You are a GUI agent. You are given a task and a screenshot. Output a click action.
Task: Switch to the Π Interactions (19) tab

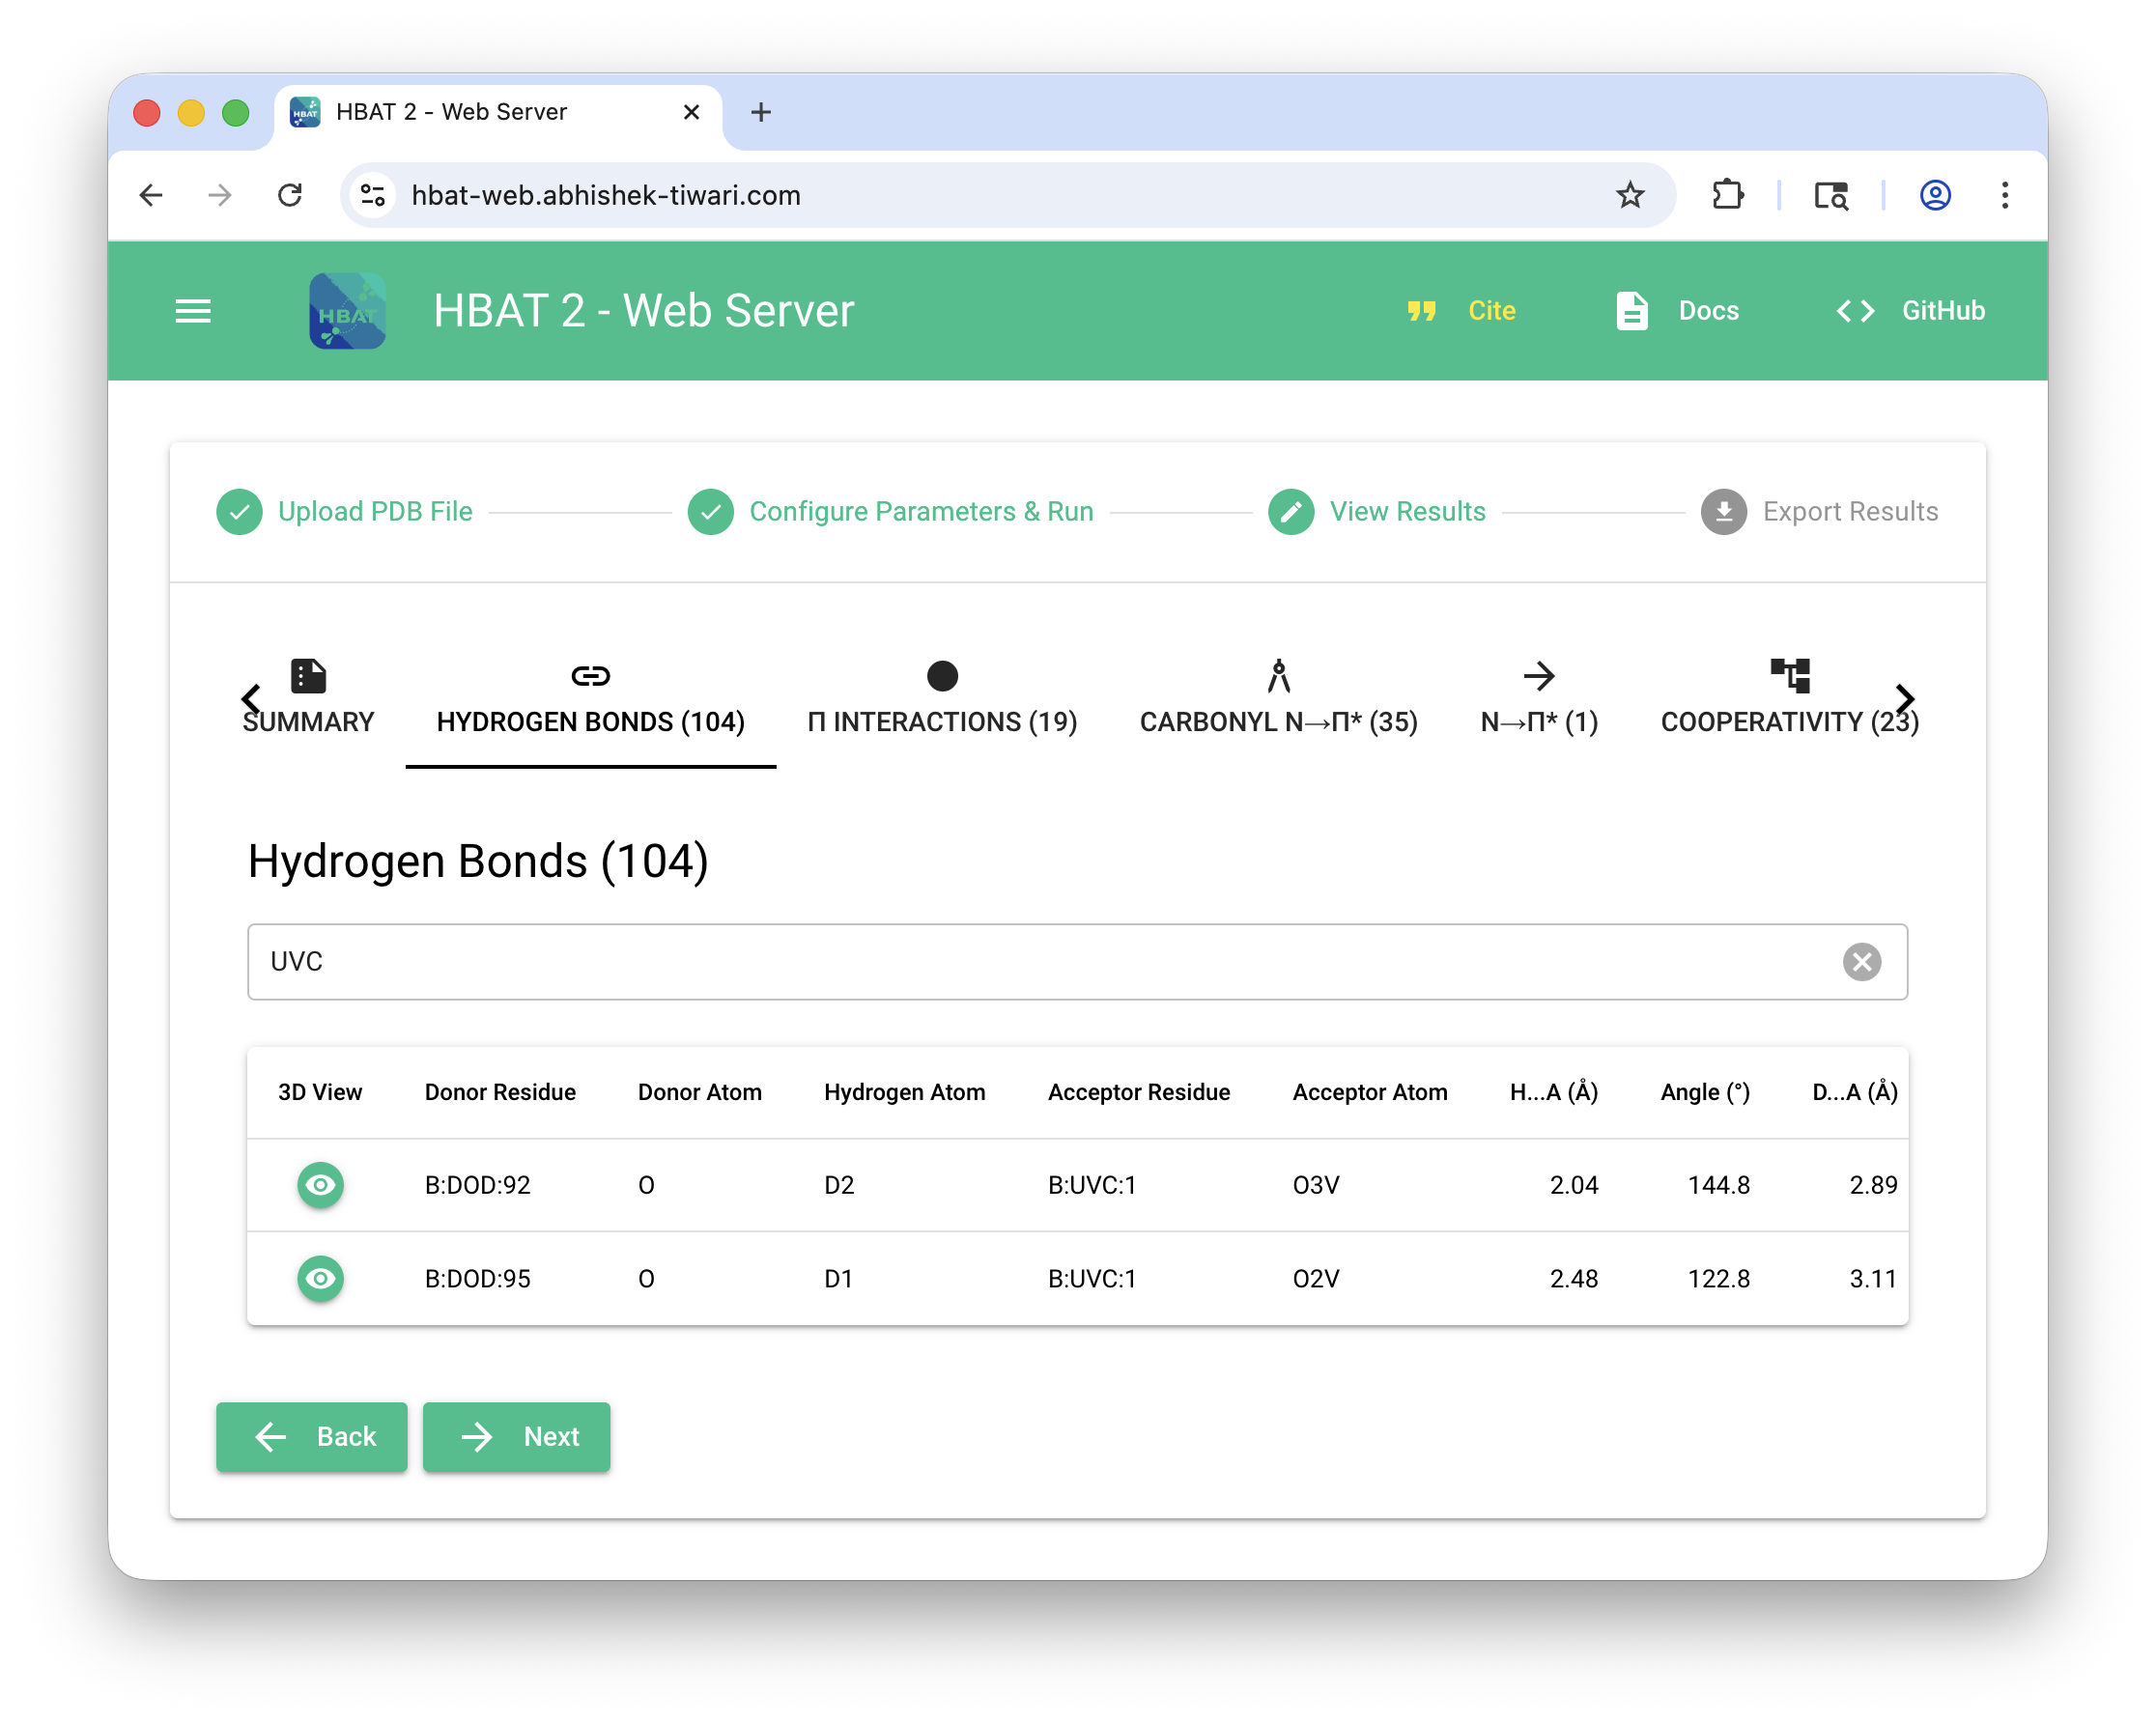[942, 698]
